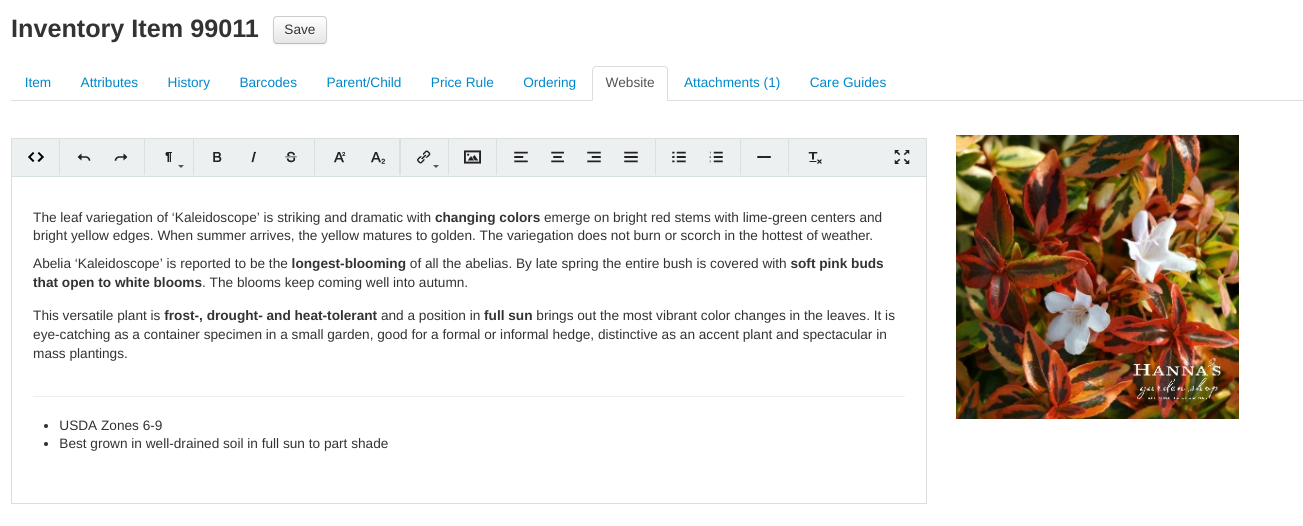Toggle HTML source code view

tap(36, 157)
